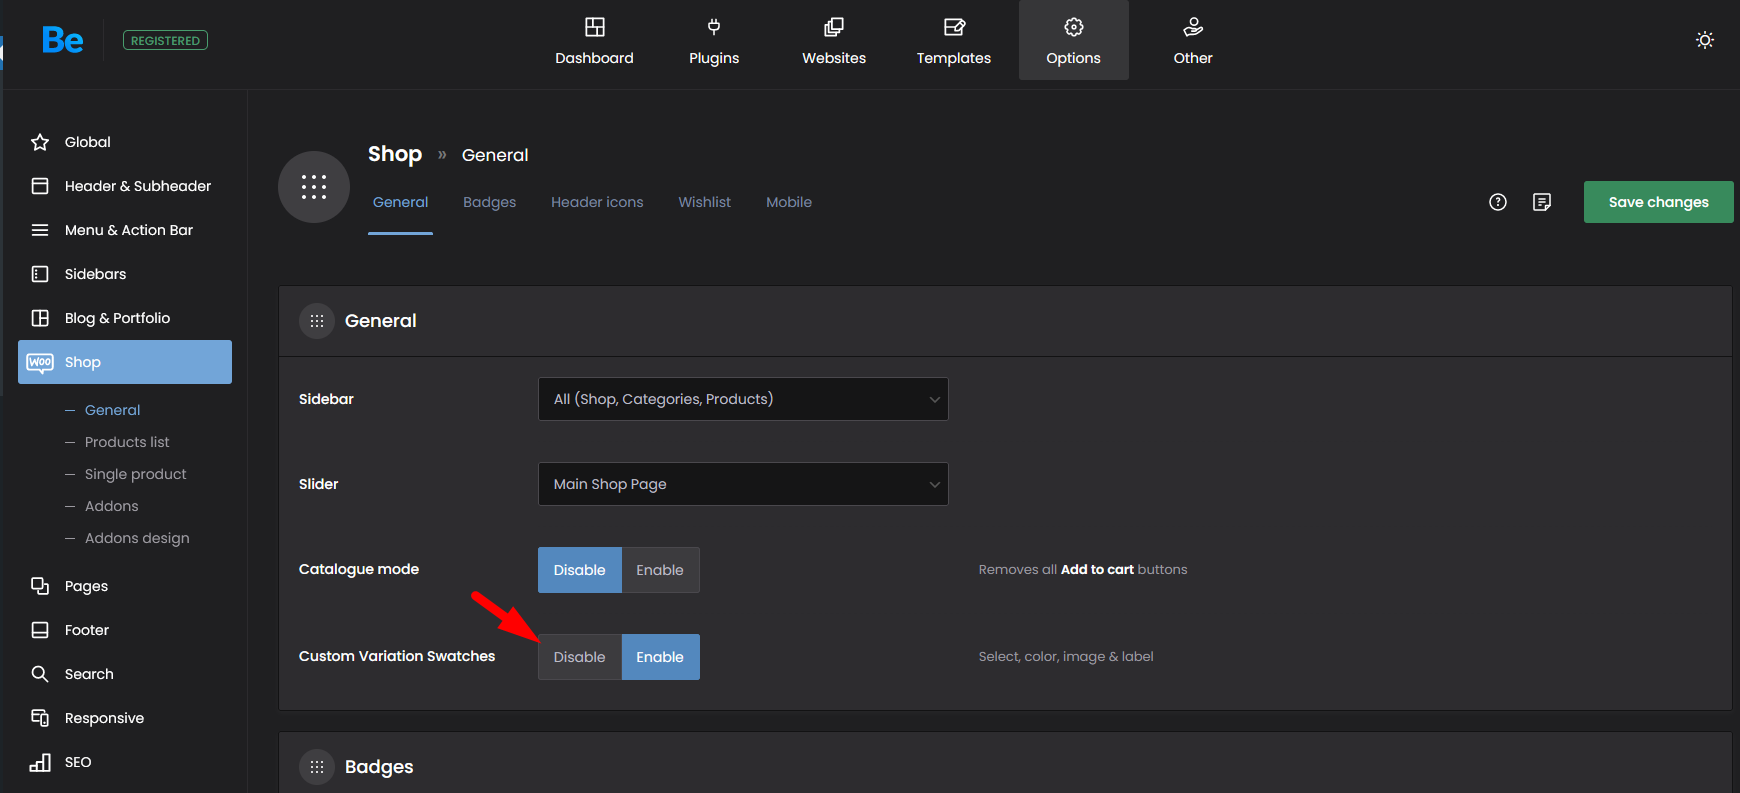The image size is (1740, 793).
Task: Select Addons design under Shop submenu
Action: click(137, 538)
